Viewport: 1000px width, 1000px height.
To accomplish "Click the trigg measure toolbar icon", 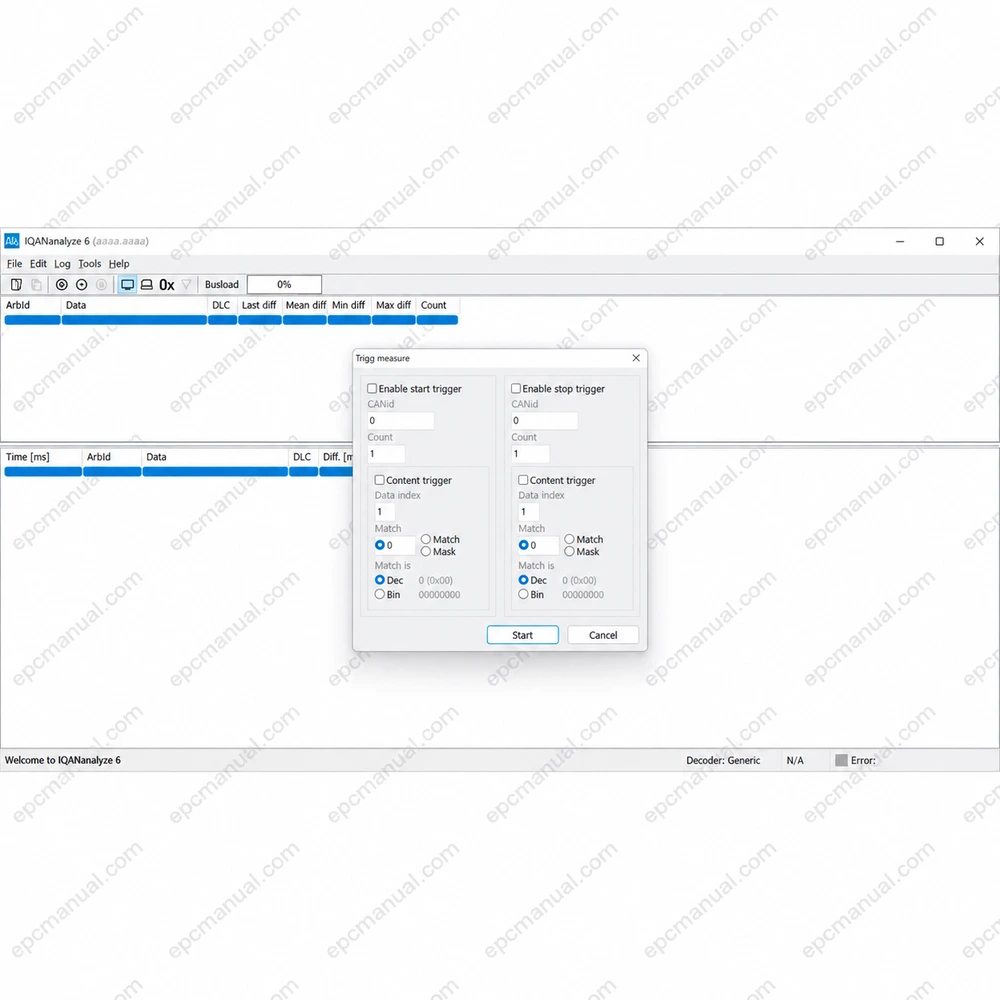I will tap(82, 284).
